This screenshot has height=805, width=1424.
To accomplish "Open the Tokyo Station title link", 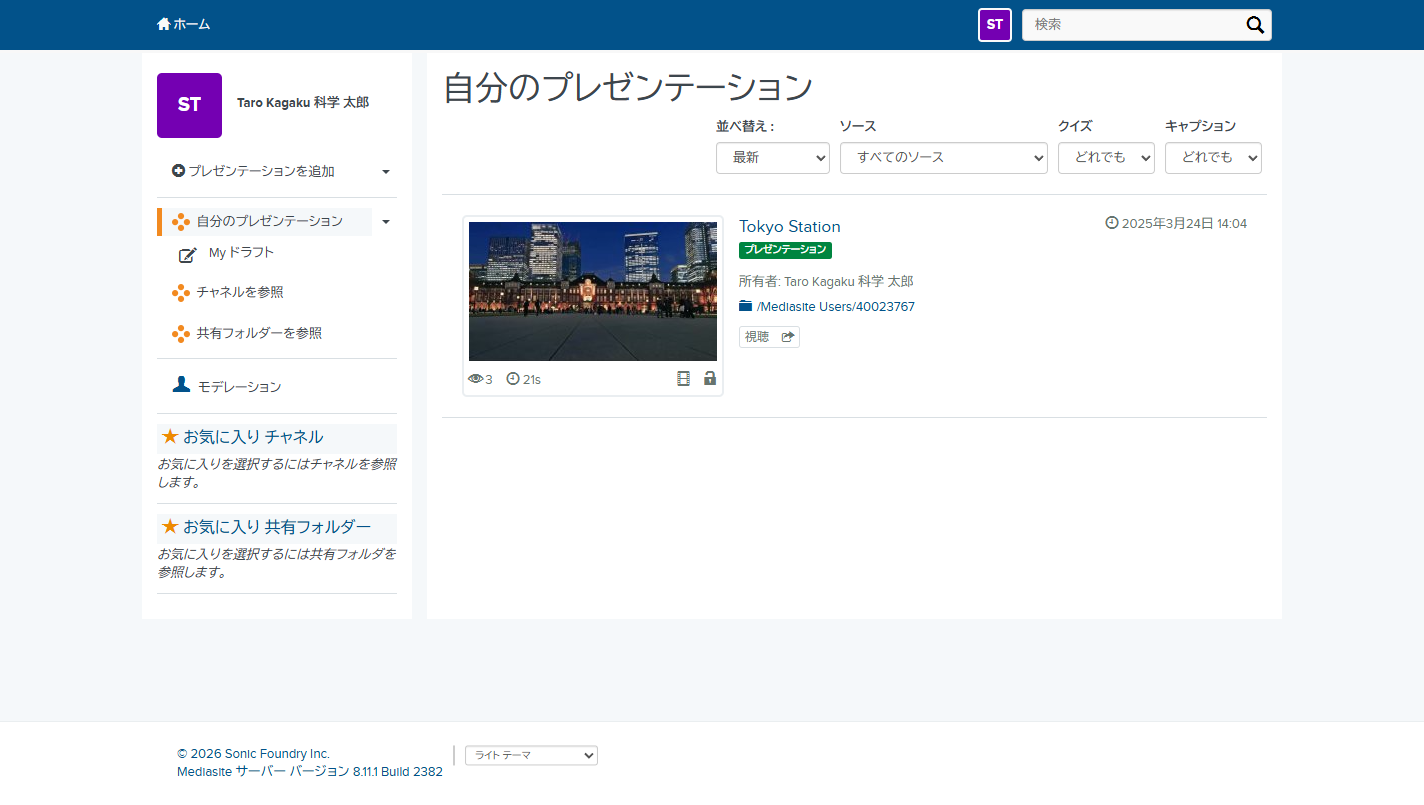I will click(790, 227).
